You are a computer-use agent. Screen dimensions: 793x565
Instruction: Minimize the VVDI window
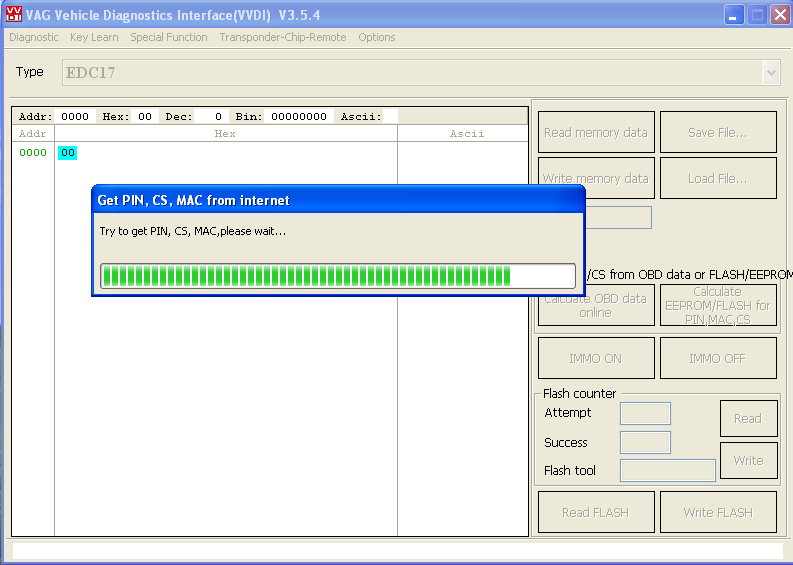point(733,15)
